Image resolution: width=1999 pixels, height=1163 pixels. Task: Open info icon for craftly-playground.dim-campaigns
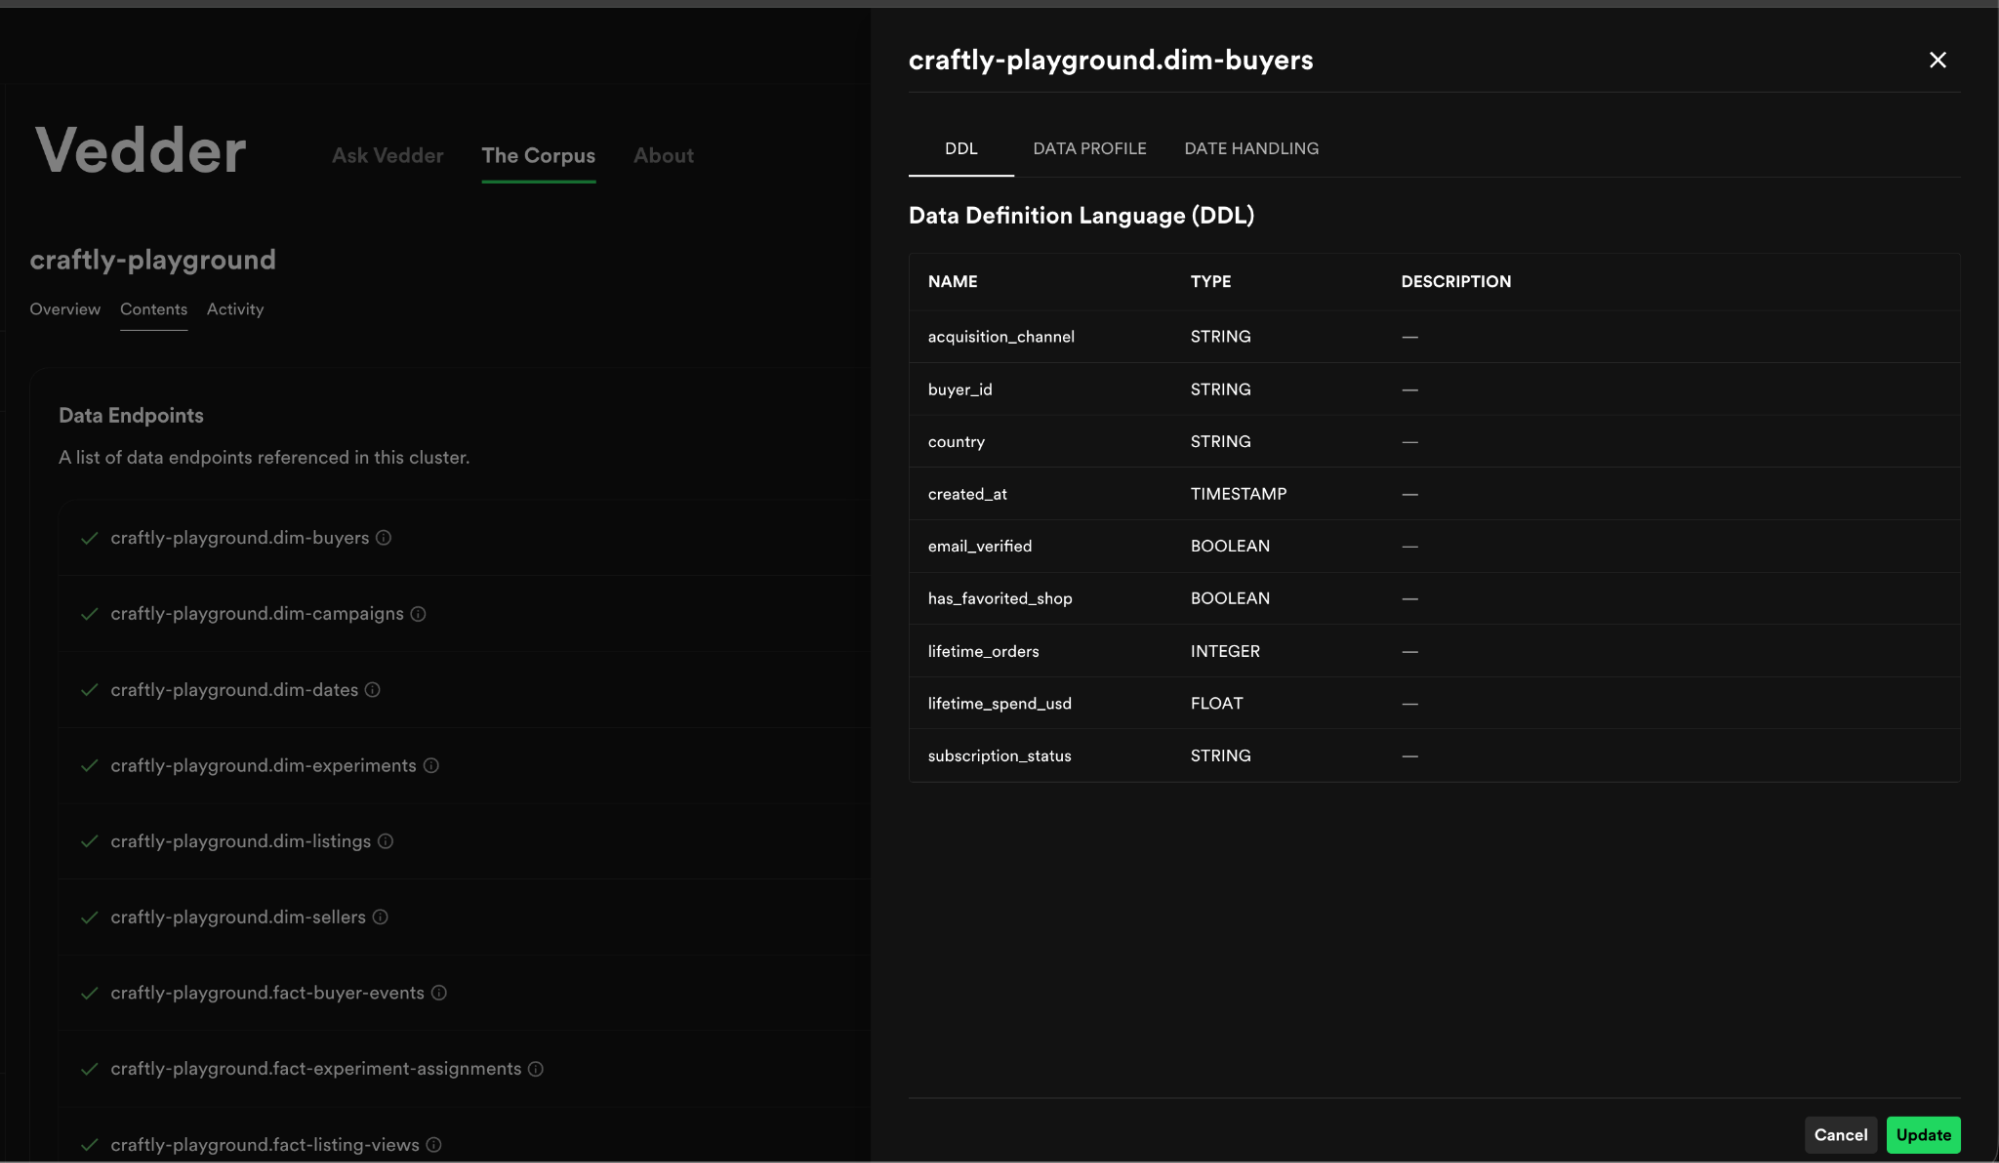click(x=418, y=614)
